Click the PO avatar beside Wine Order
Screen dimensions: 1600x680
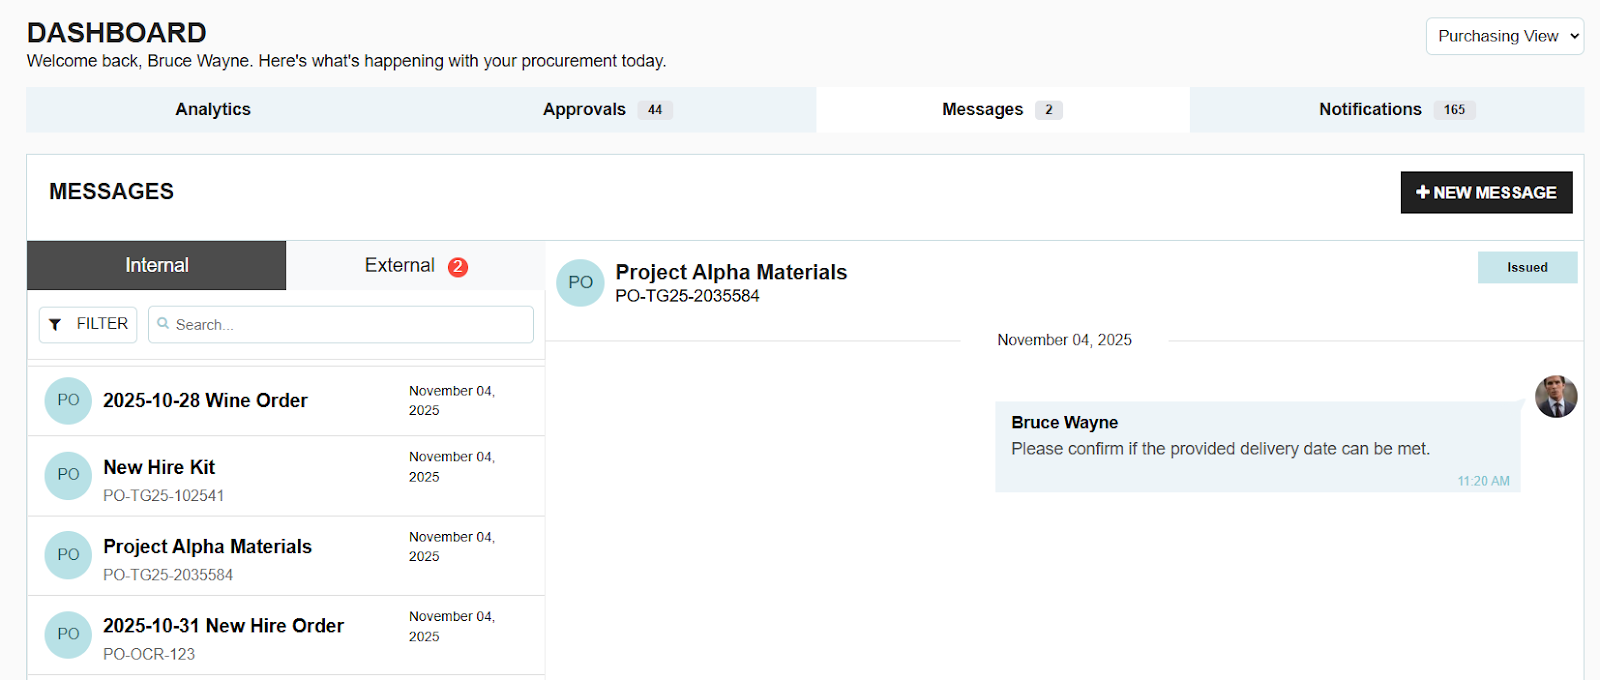coord(68,400)
